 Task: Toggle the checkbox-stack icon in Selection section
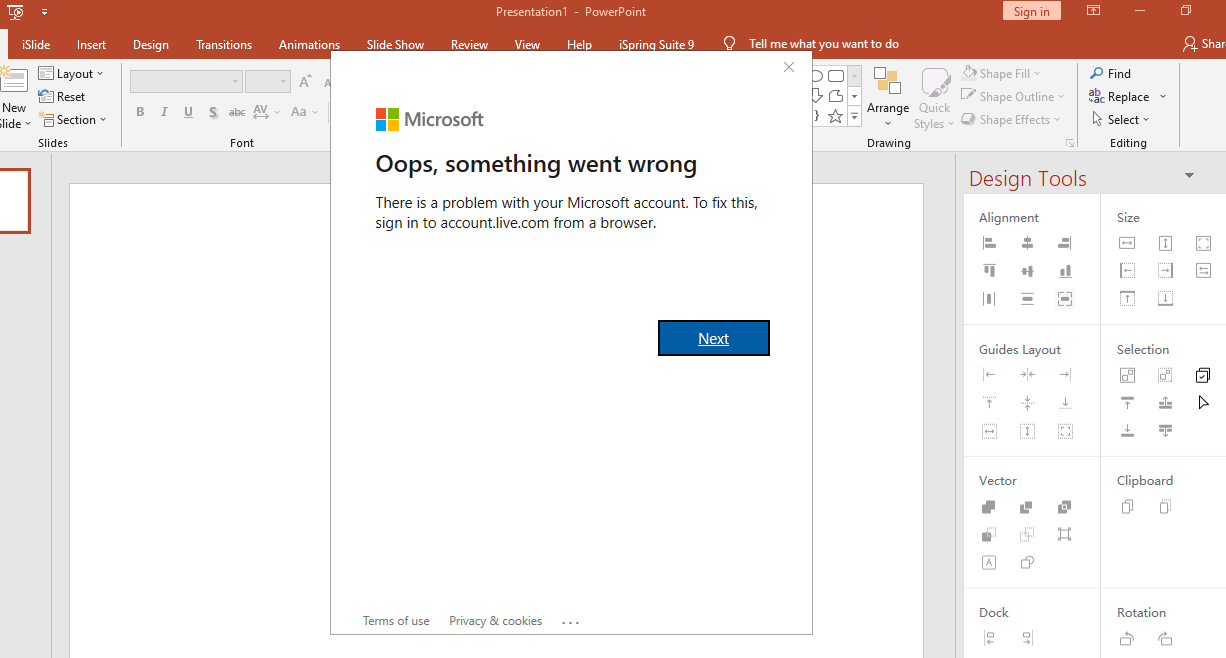(1203, 375)
